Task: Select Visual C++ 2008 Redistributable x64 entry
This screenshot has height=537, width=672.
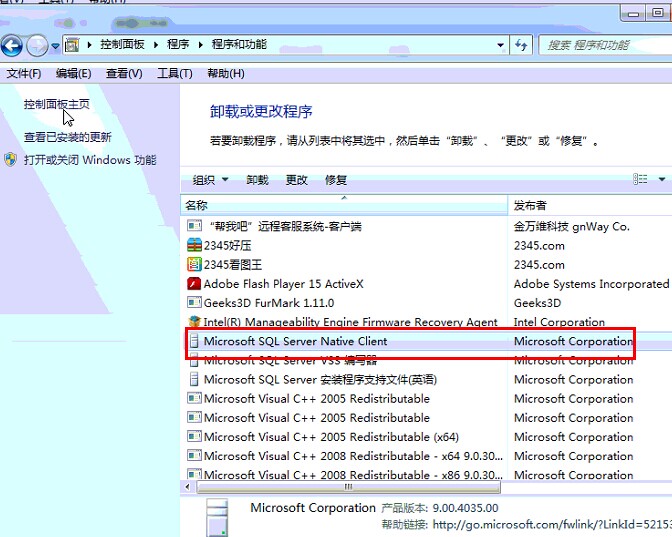Action: click(x=353, y=456)
